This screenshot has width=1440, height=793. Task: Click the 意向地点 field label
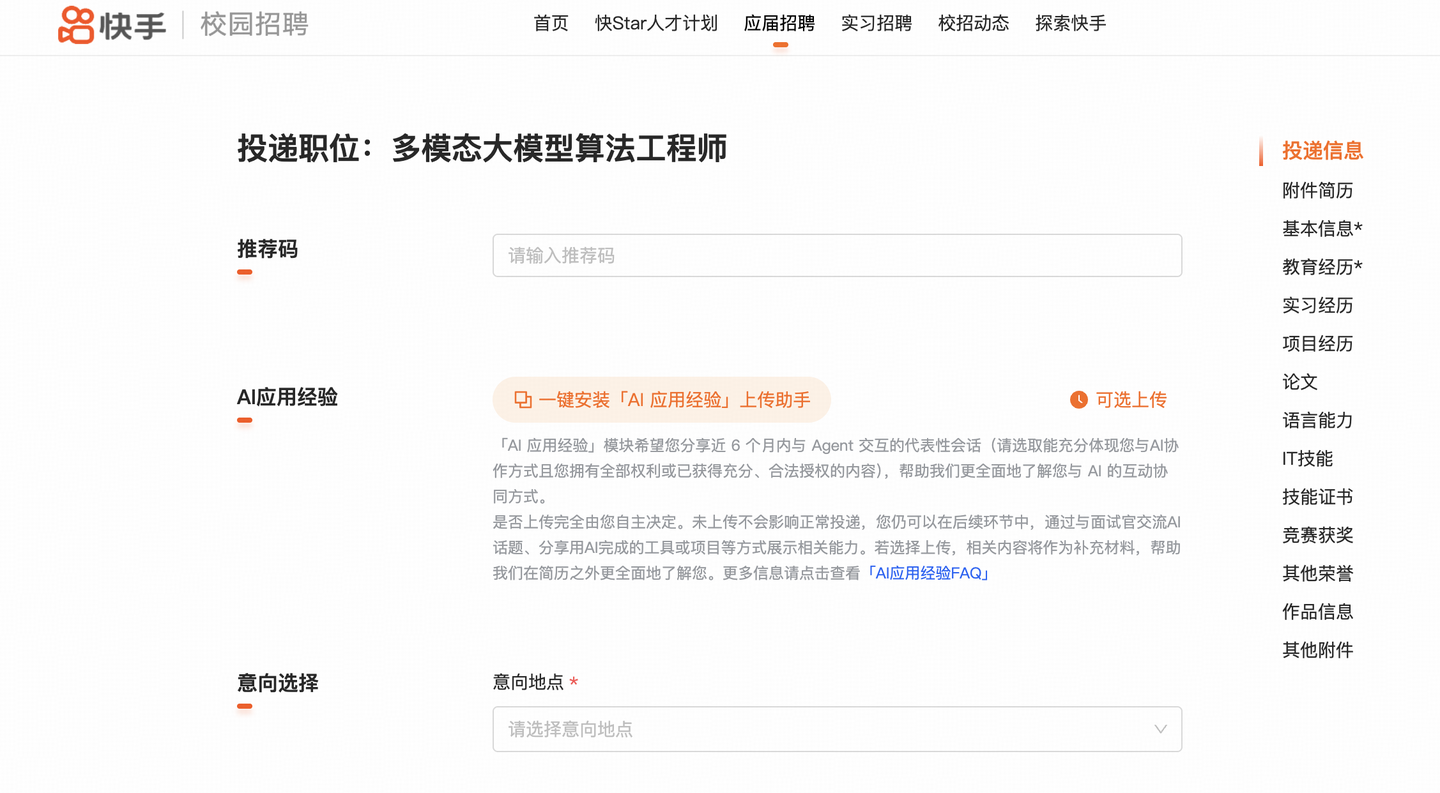tap(528, 682)
